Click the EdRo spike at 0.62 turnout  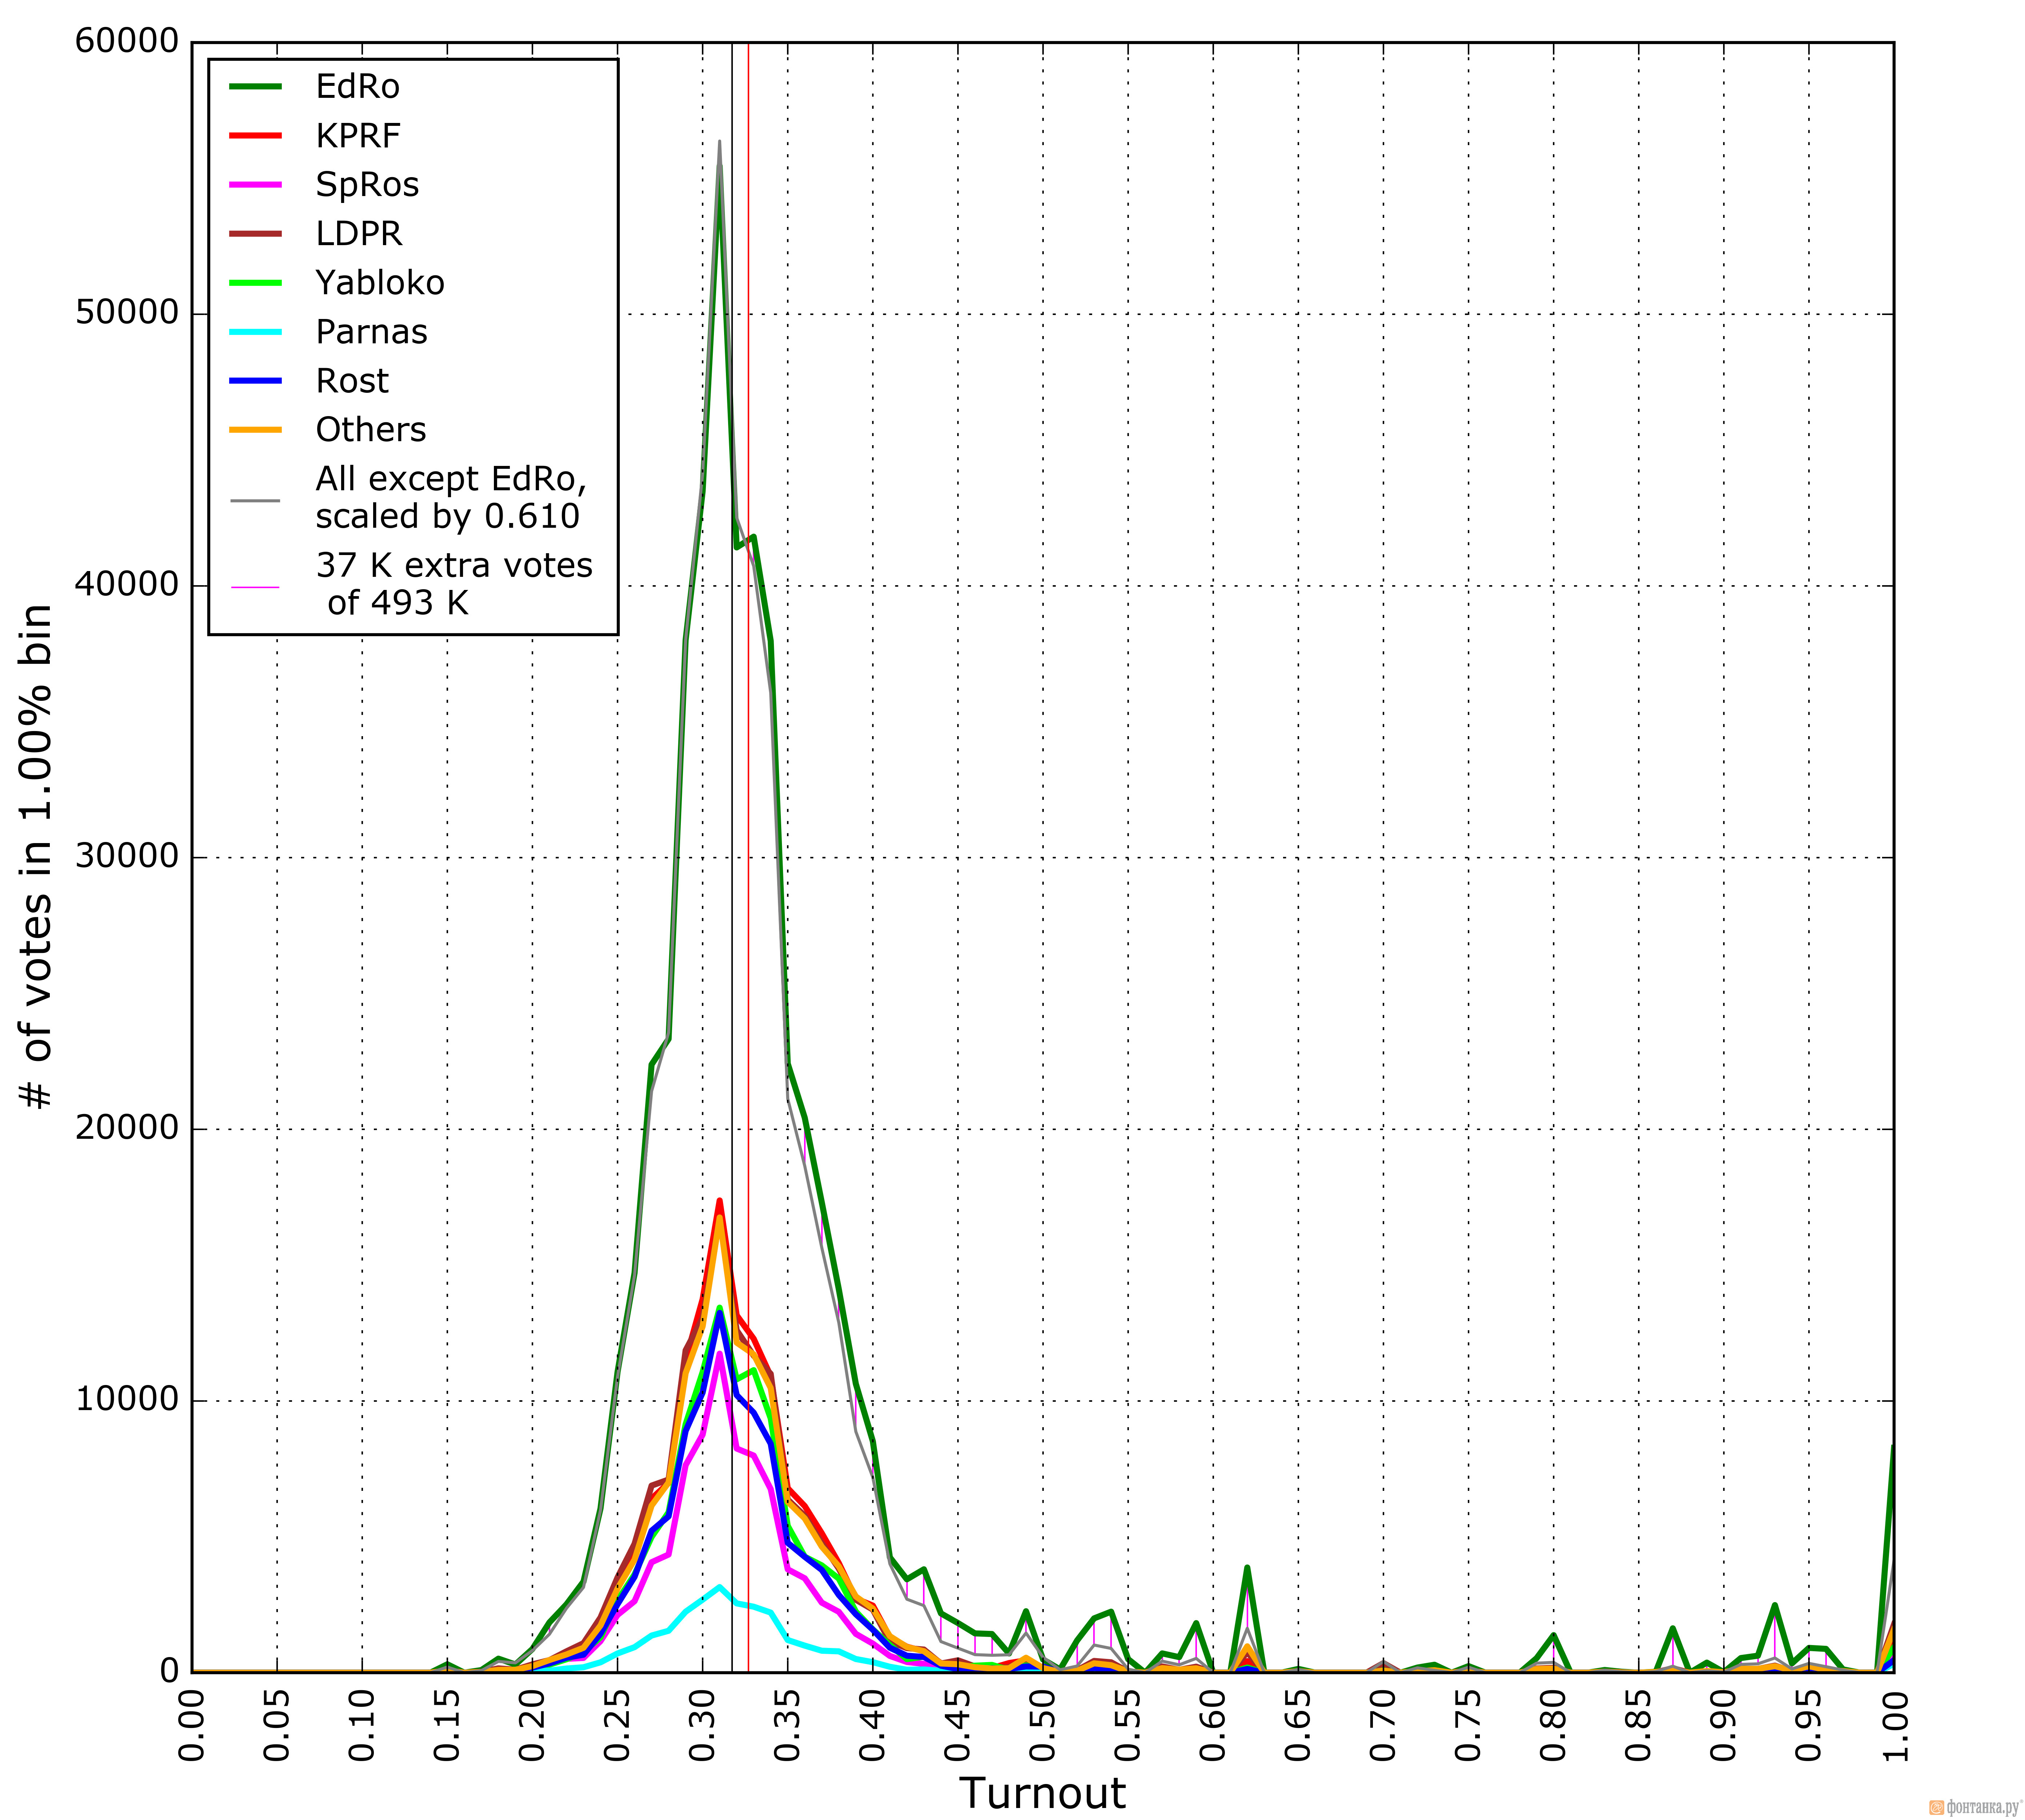click(1247, 1567)
